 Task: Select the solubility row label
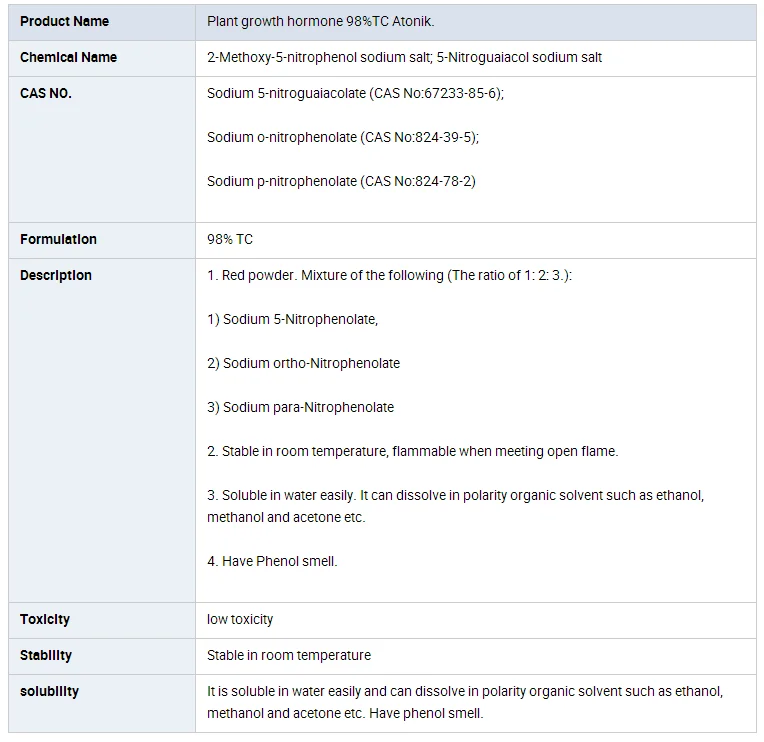point(49,691)
